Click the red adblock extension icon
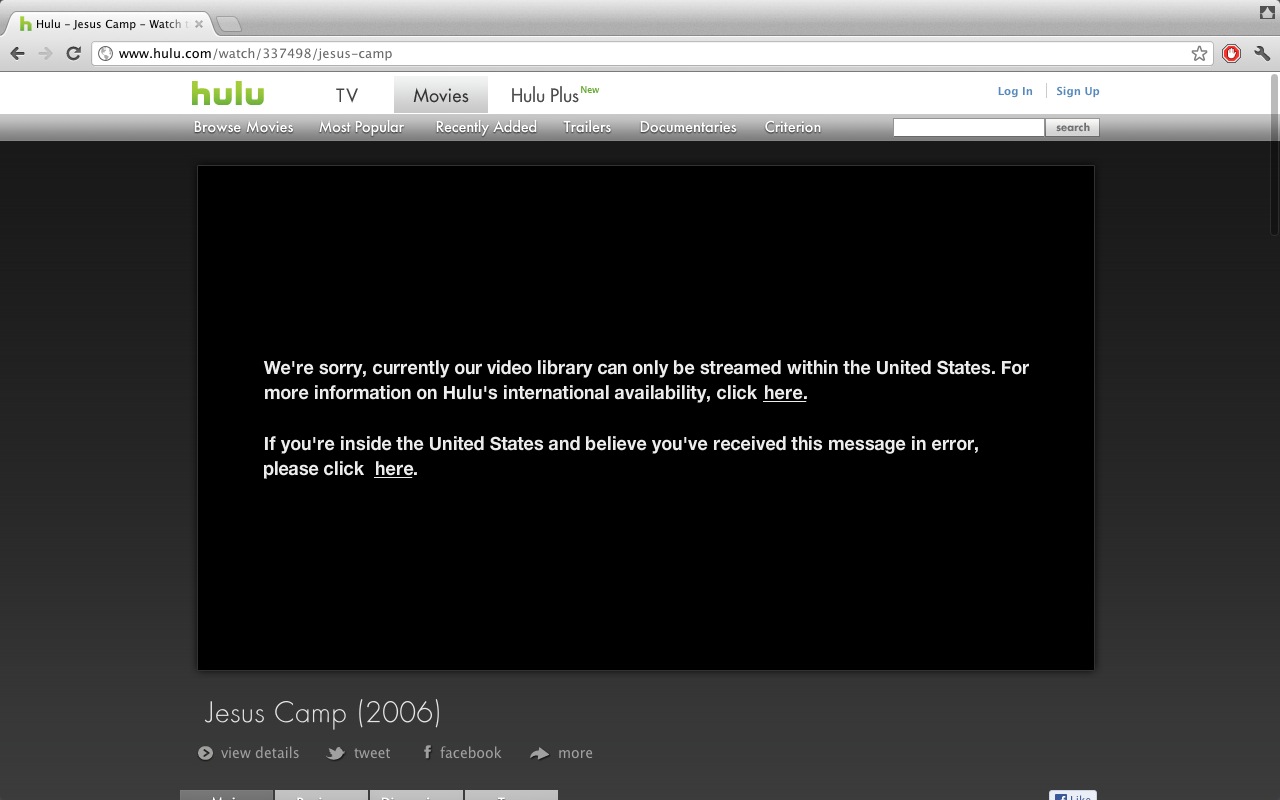 pyautogui.click(x=1232, y=54)
